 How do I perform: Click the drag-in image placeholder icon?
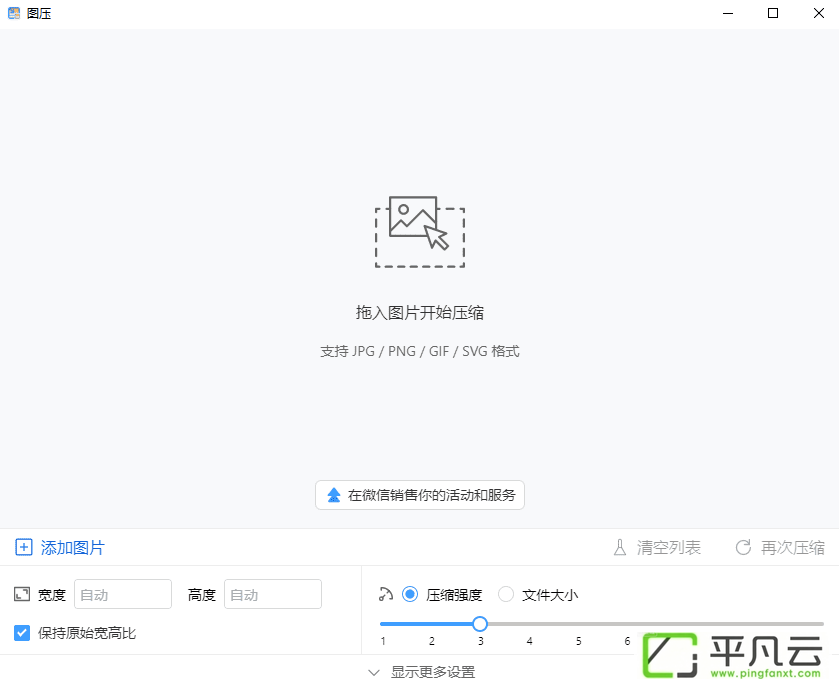(420, 232)
